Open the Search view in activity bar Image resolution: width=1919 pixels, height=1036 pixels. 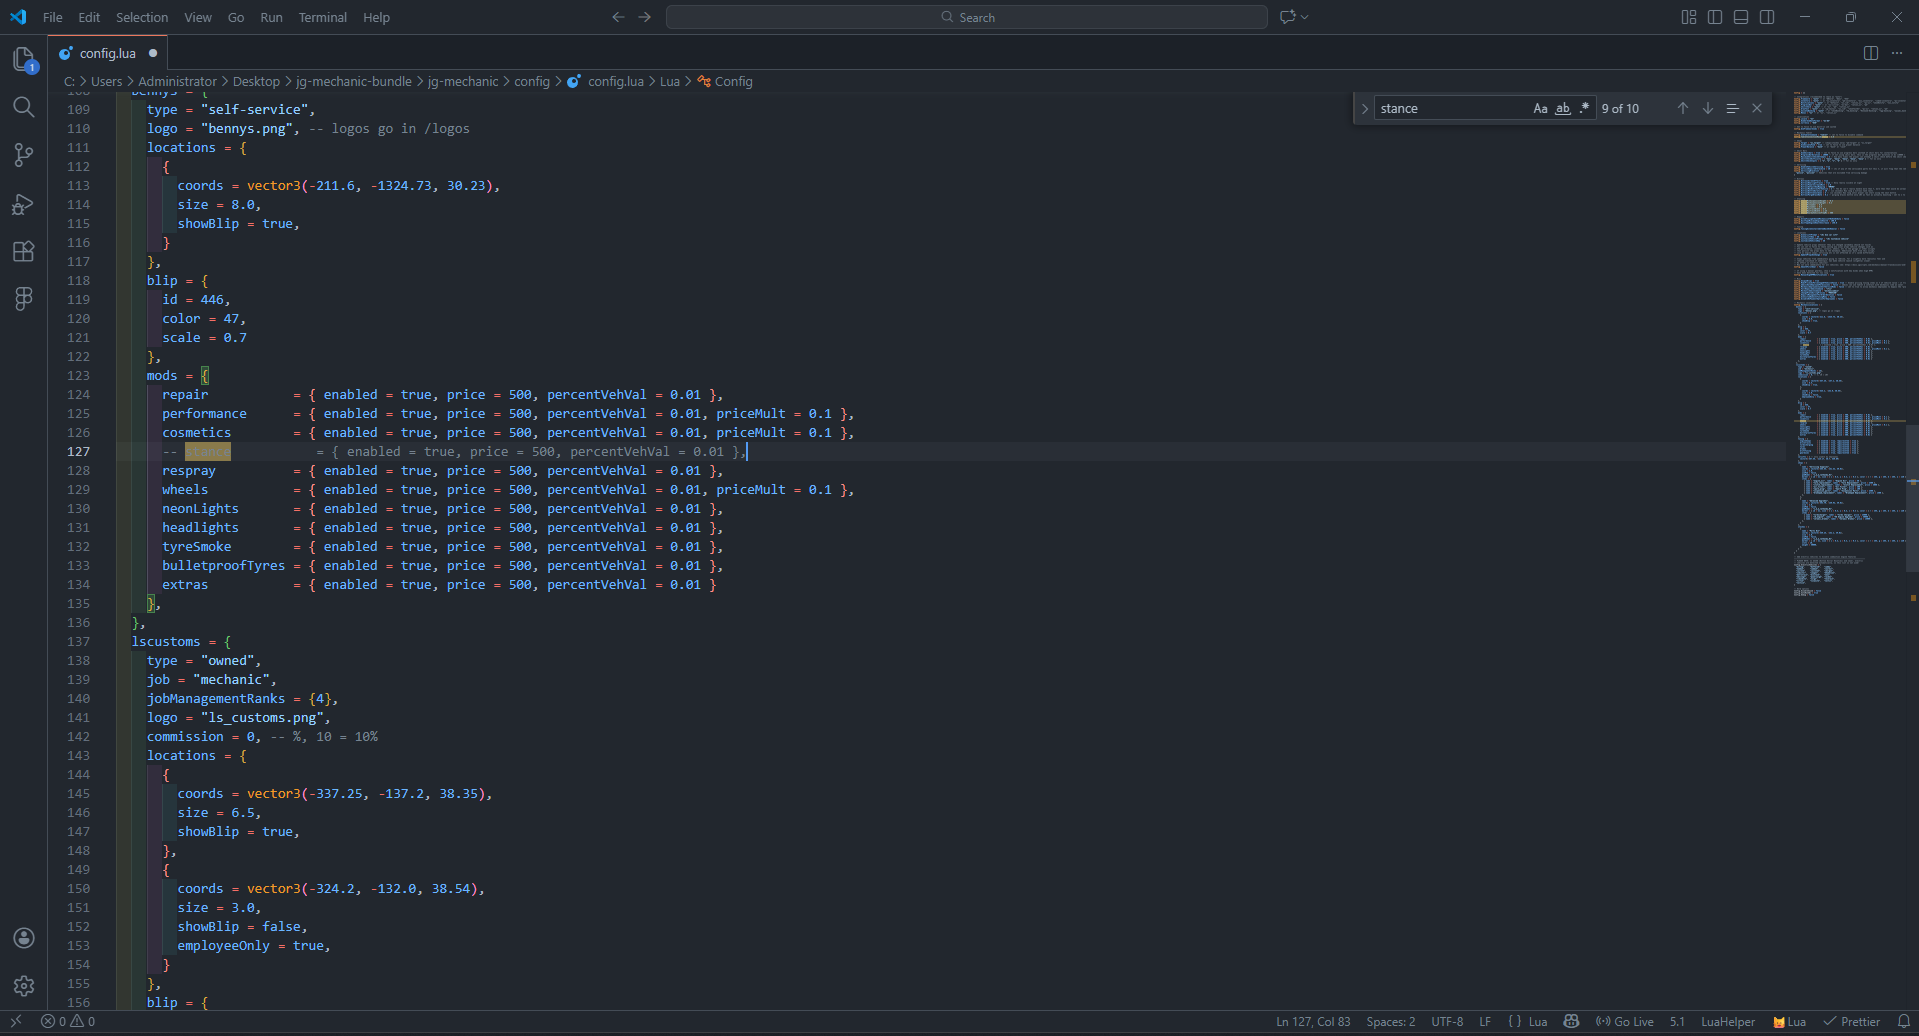point(24,107)
